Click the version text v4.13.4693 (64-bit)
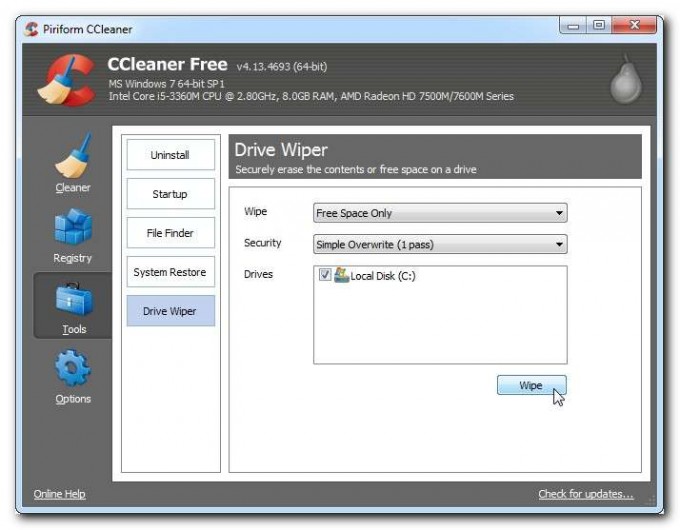This screenshot has height=530, width=680. click(282, 67)
